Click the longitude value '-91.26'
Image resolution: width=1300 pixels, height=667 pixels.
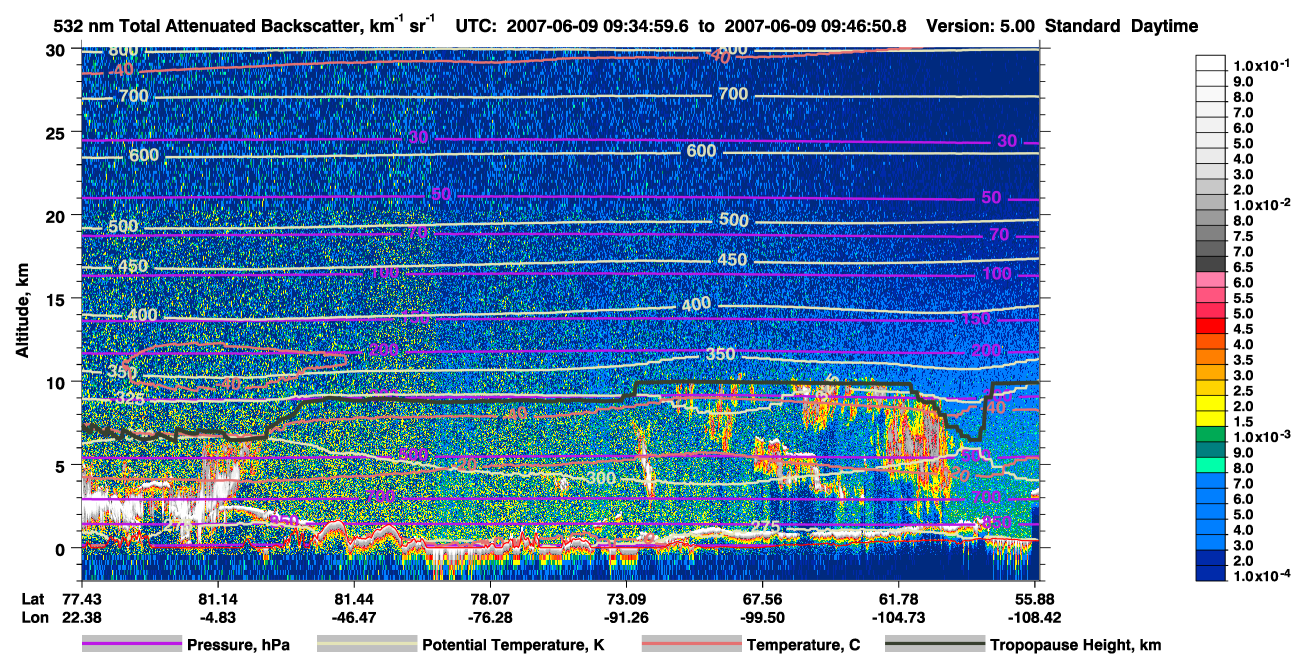click(626, 617)
